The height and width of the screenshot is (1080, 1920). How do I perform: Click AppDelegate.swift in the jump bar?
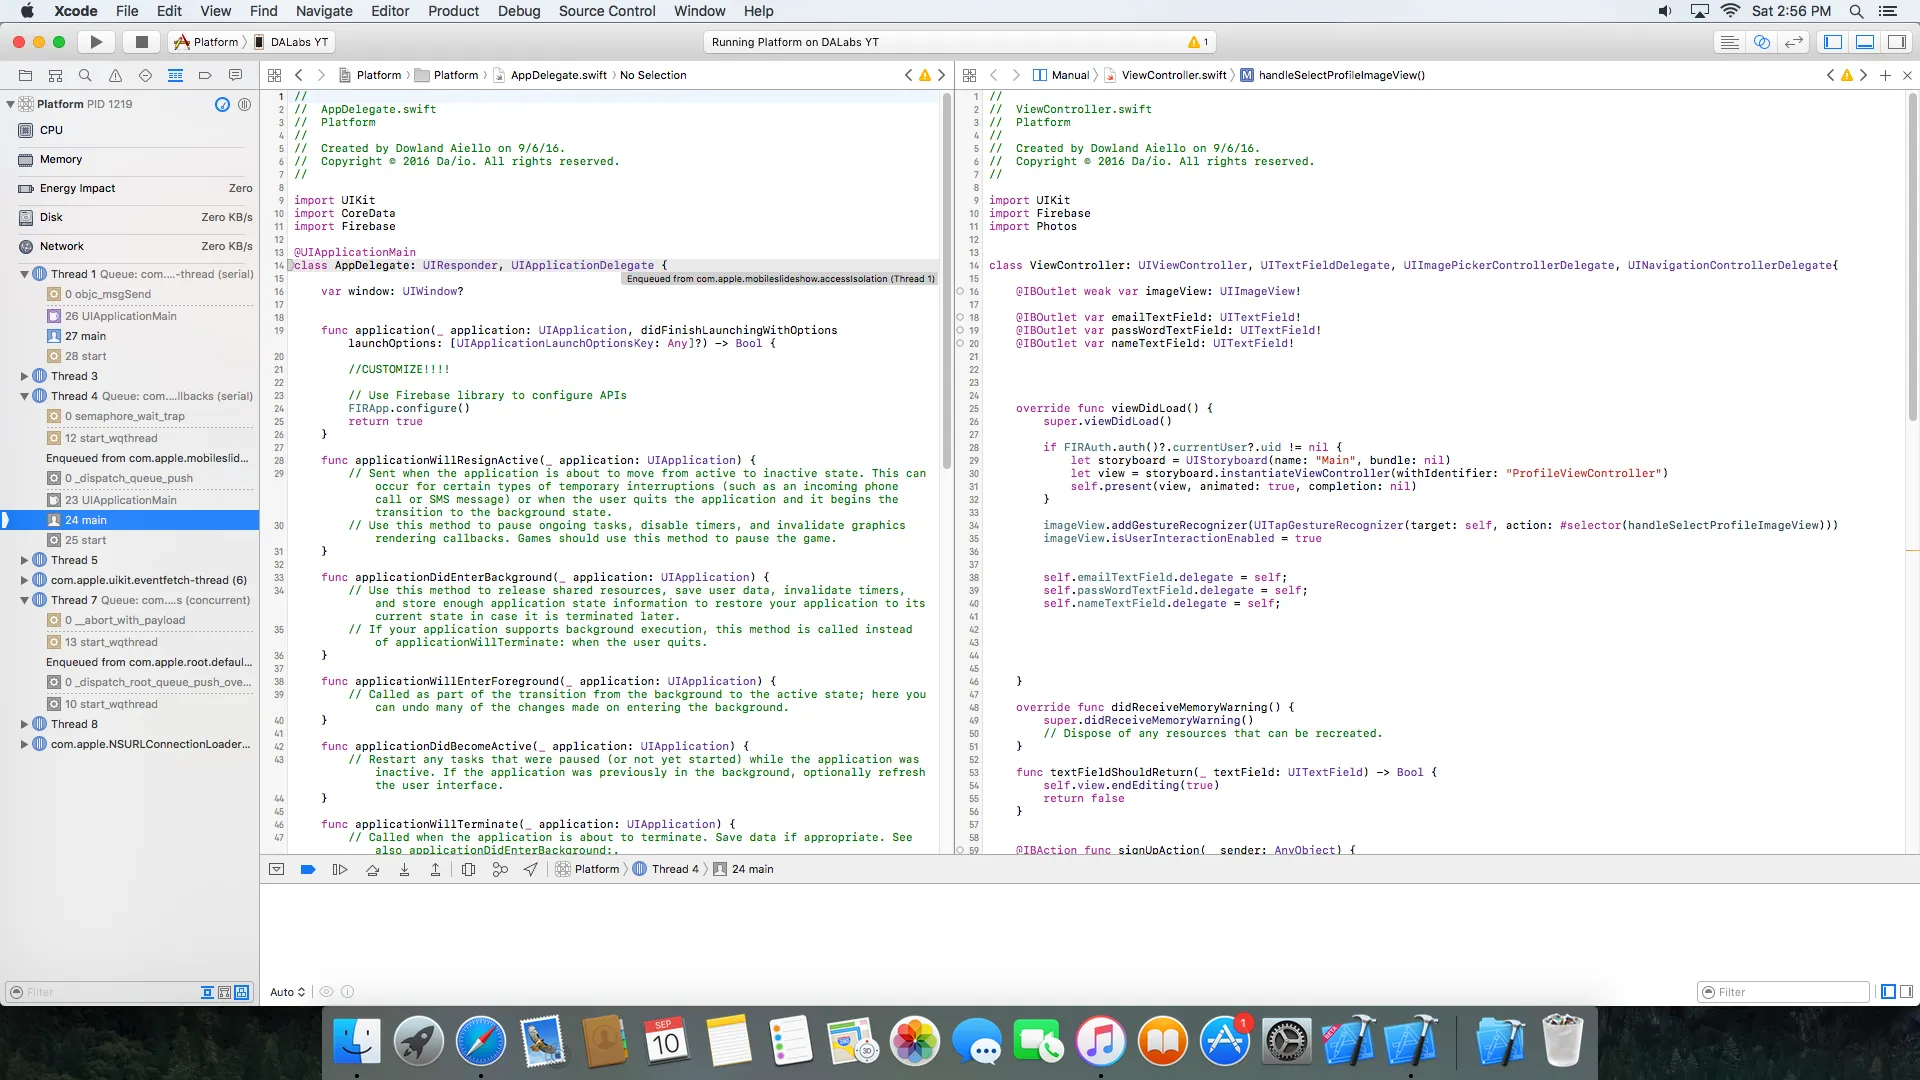pyautogui.click(x=558, y=75)
